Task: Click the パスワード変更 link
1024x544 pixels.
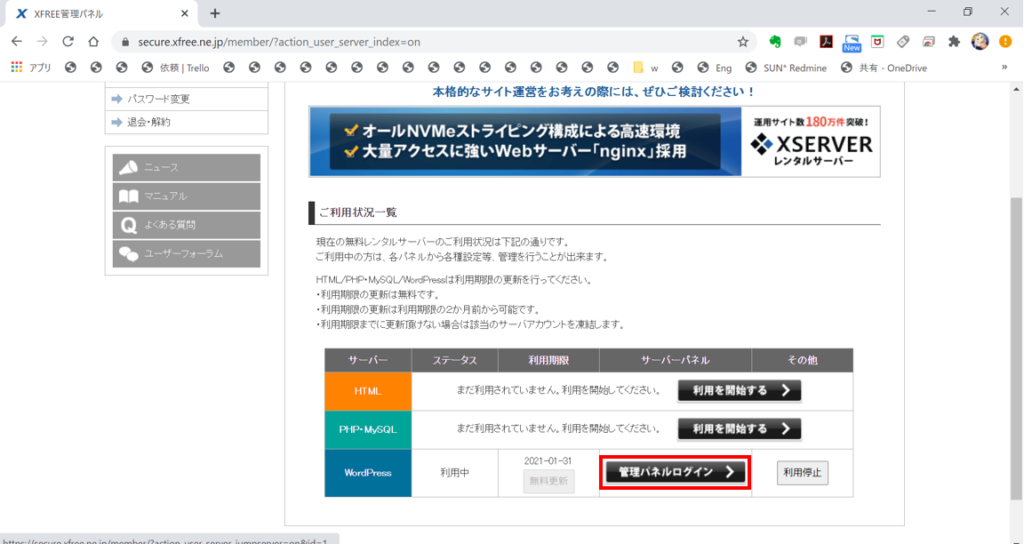Action: click(158, 99)
